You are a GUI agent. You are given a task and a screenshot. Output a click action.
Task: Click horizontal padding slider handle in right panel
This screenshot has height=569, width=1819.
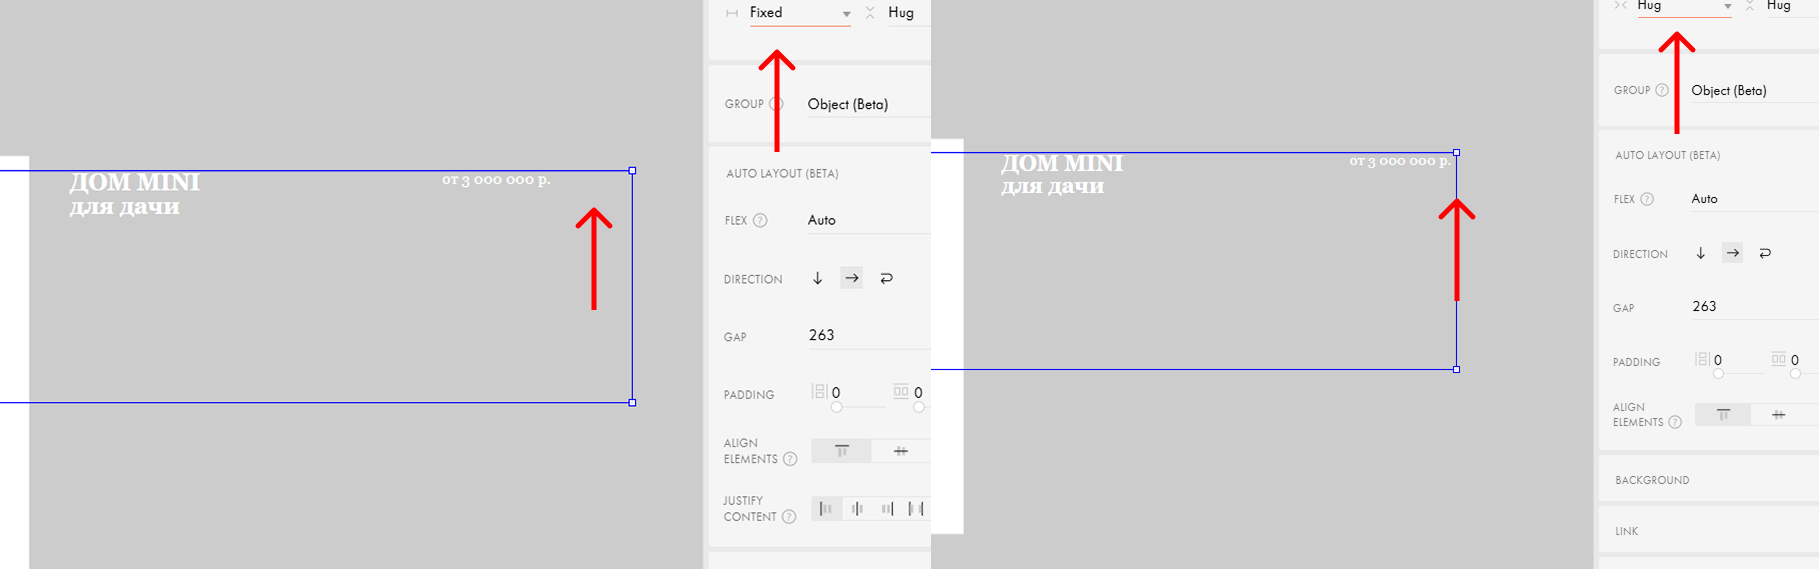[x=1718, y=374]
